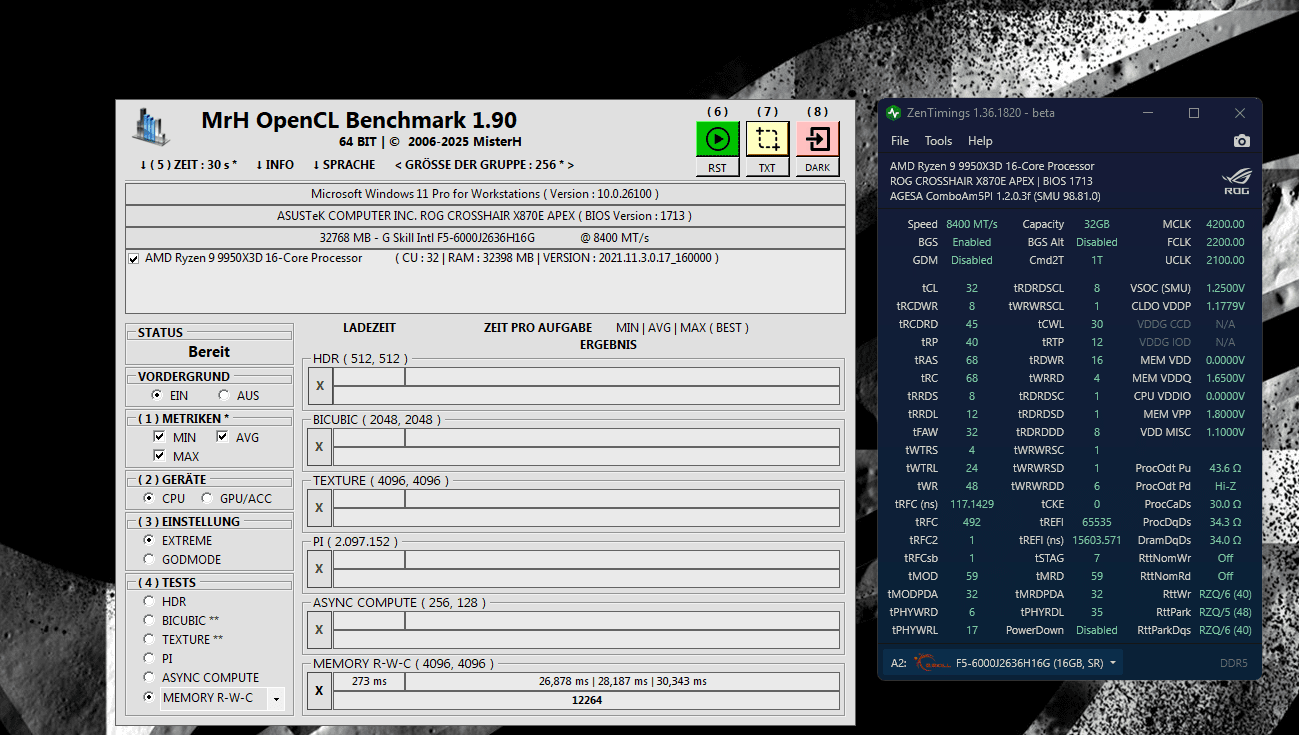Click the Microsoft Windows 11 Pro version row
The image size is (1299, 735).
(x=485, y=194)
